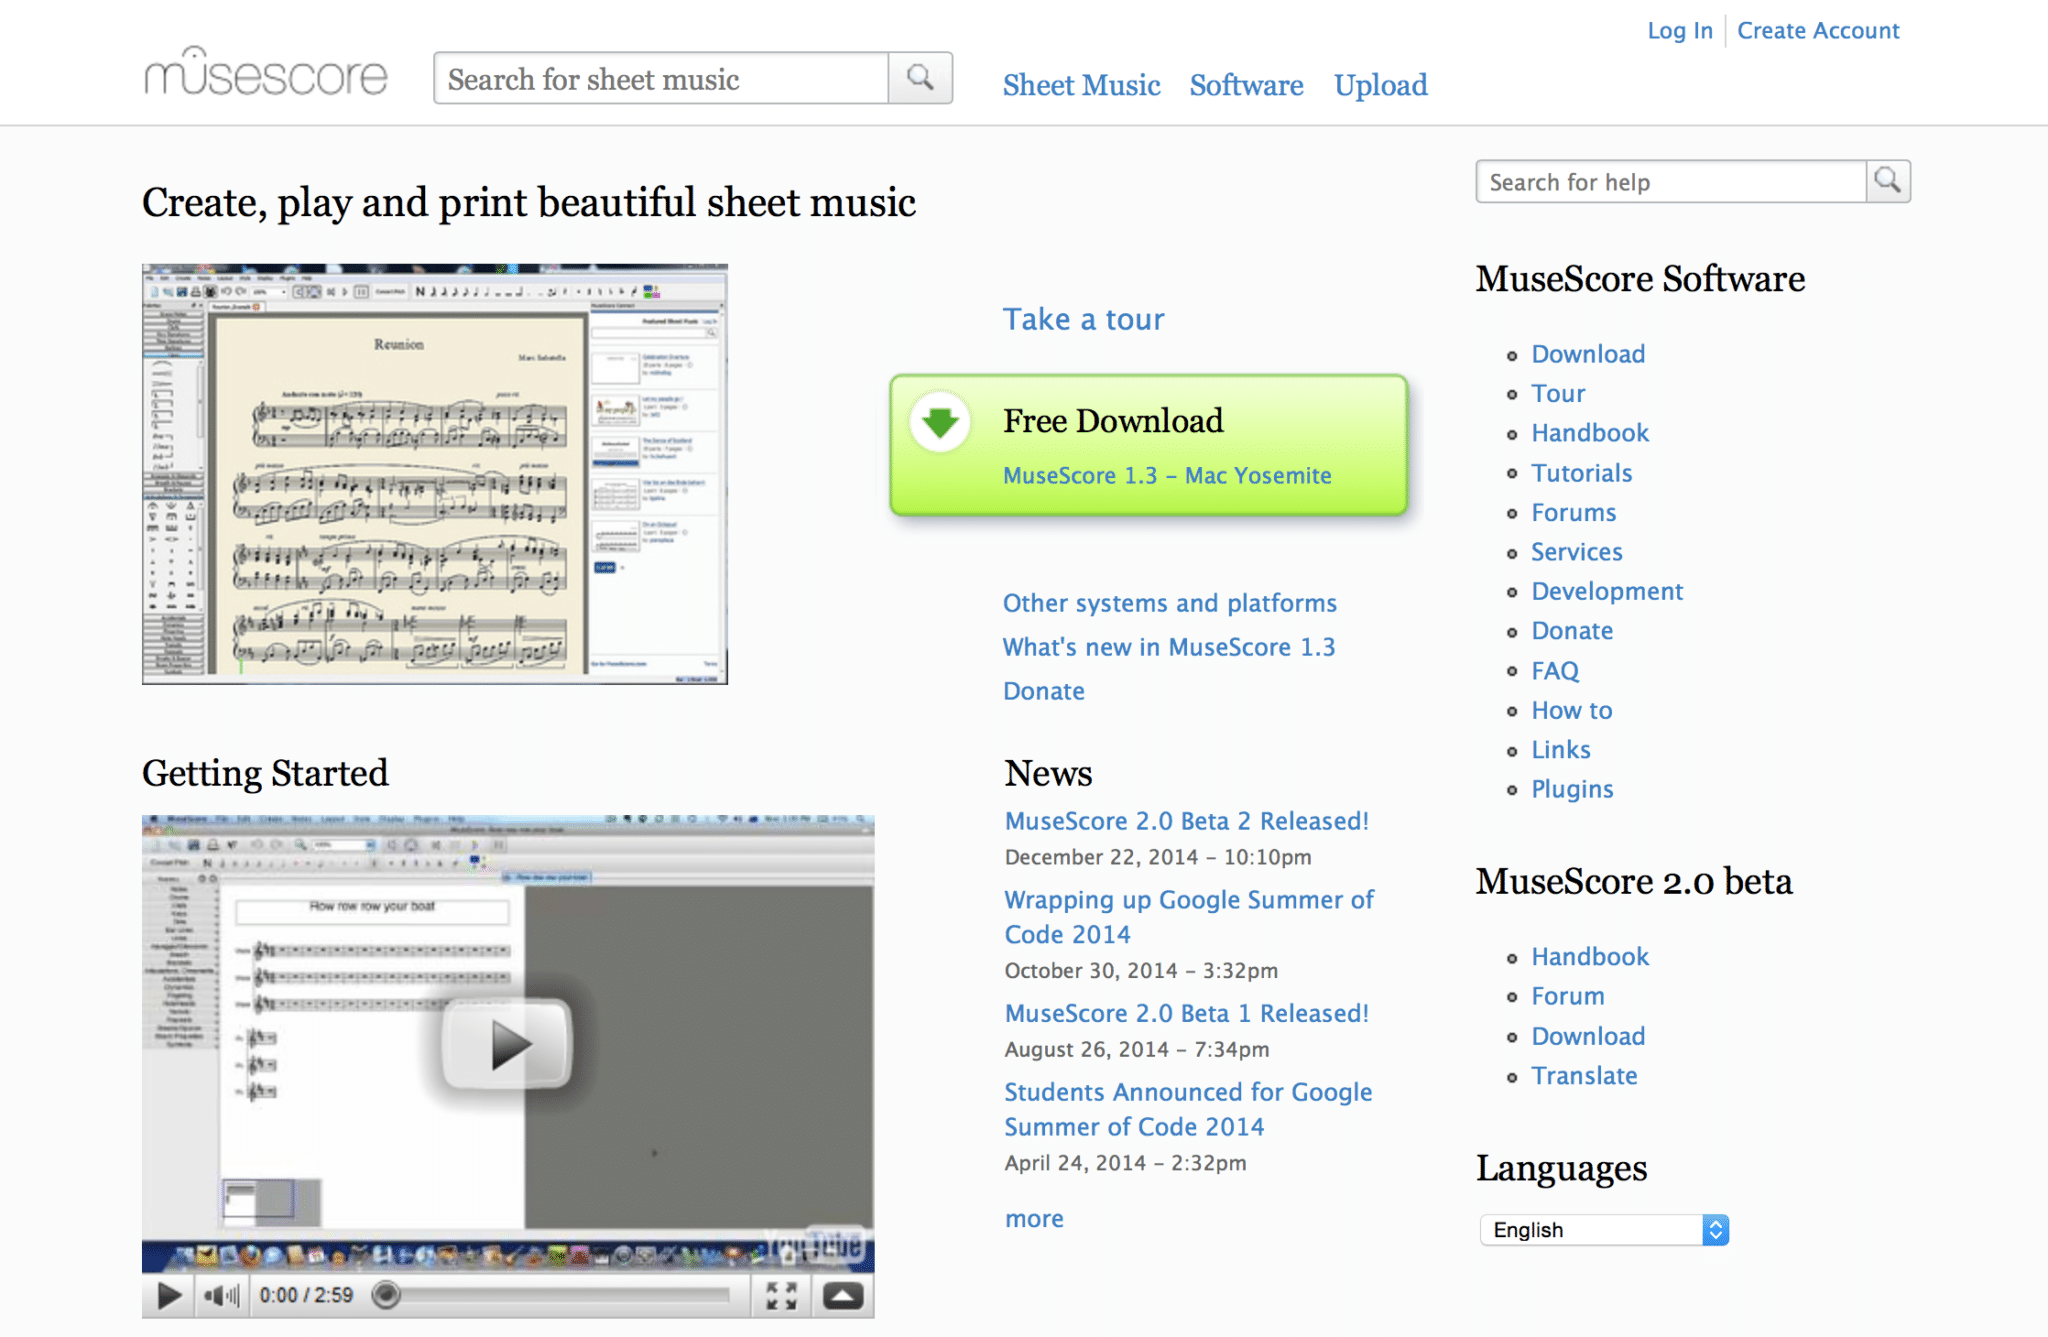Open What's new in MuseScore 1.3
Image resolution: width=2048 pixels, height=1337 pixels.
pos(1169,647)
